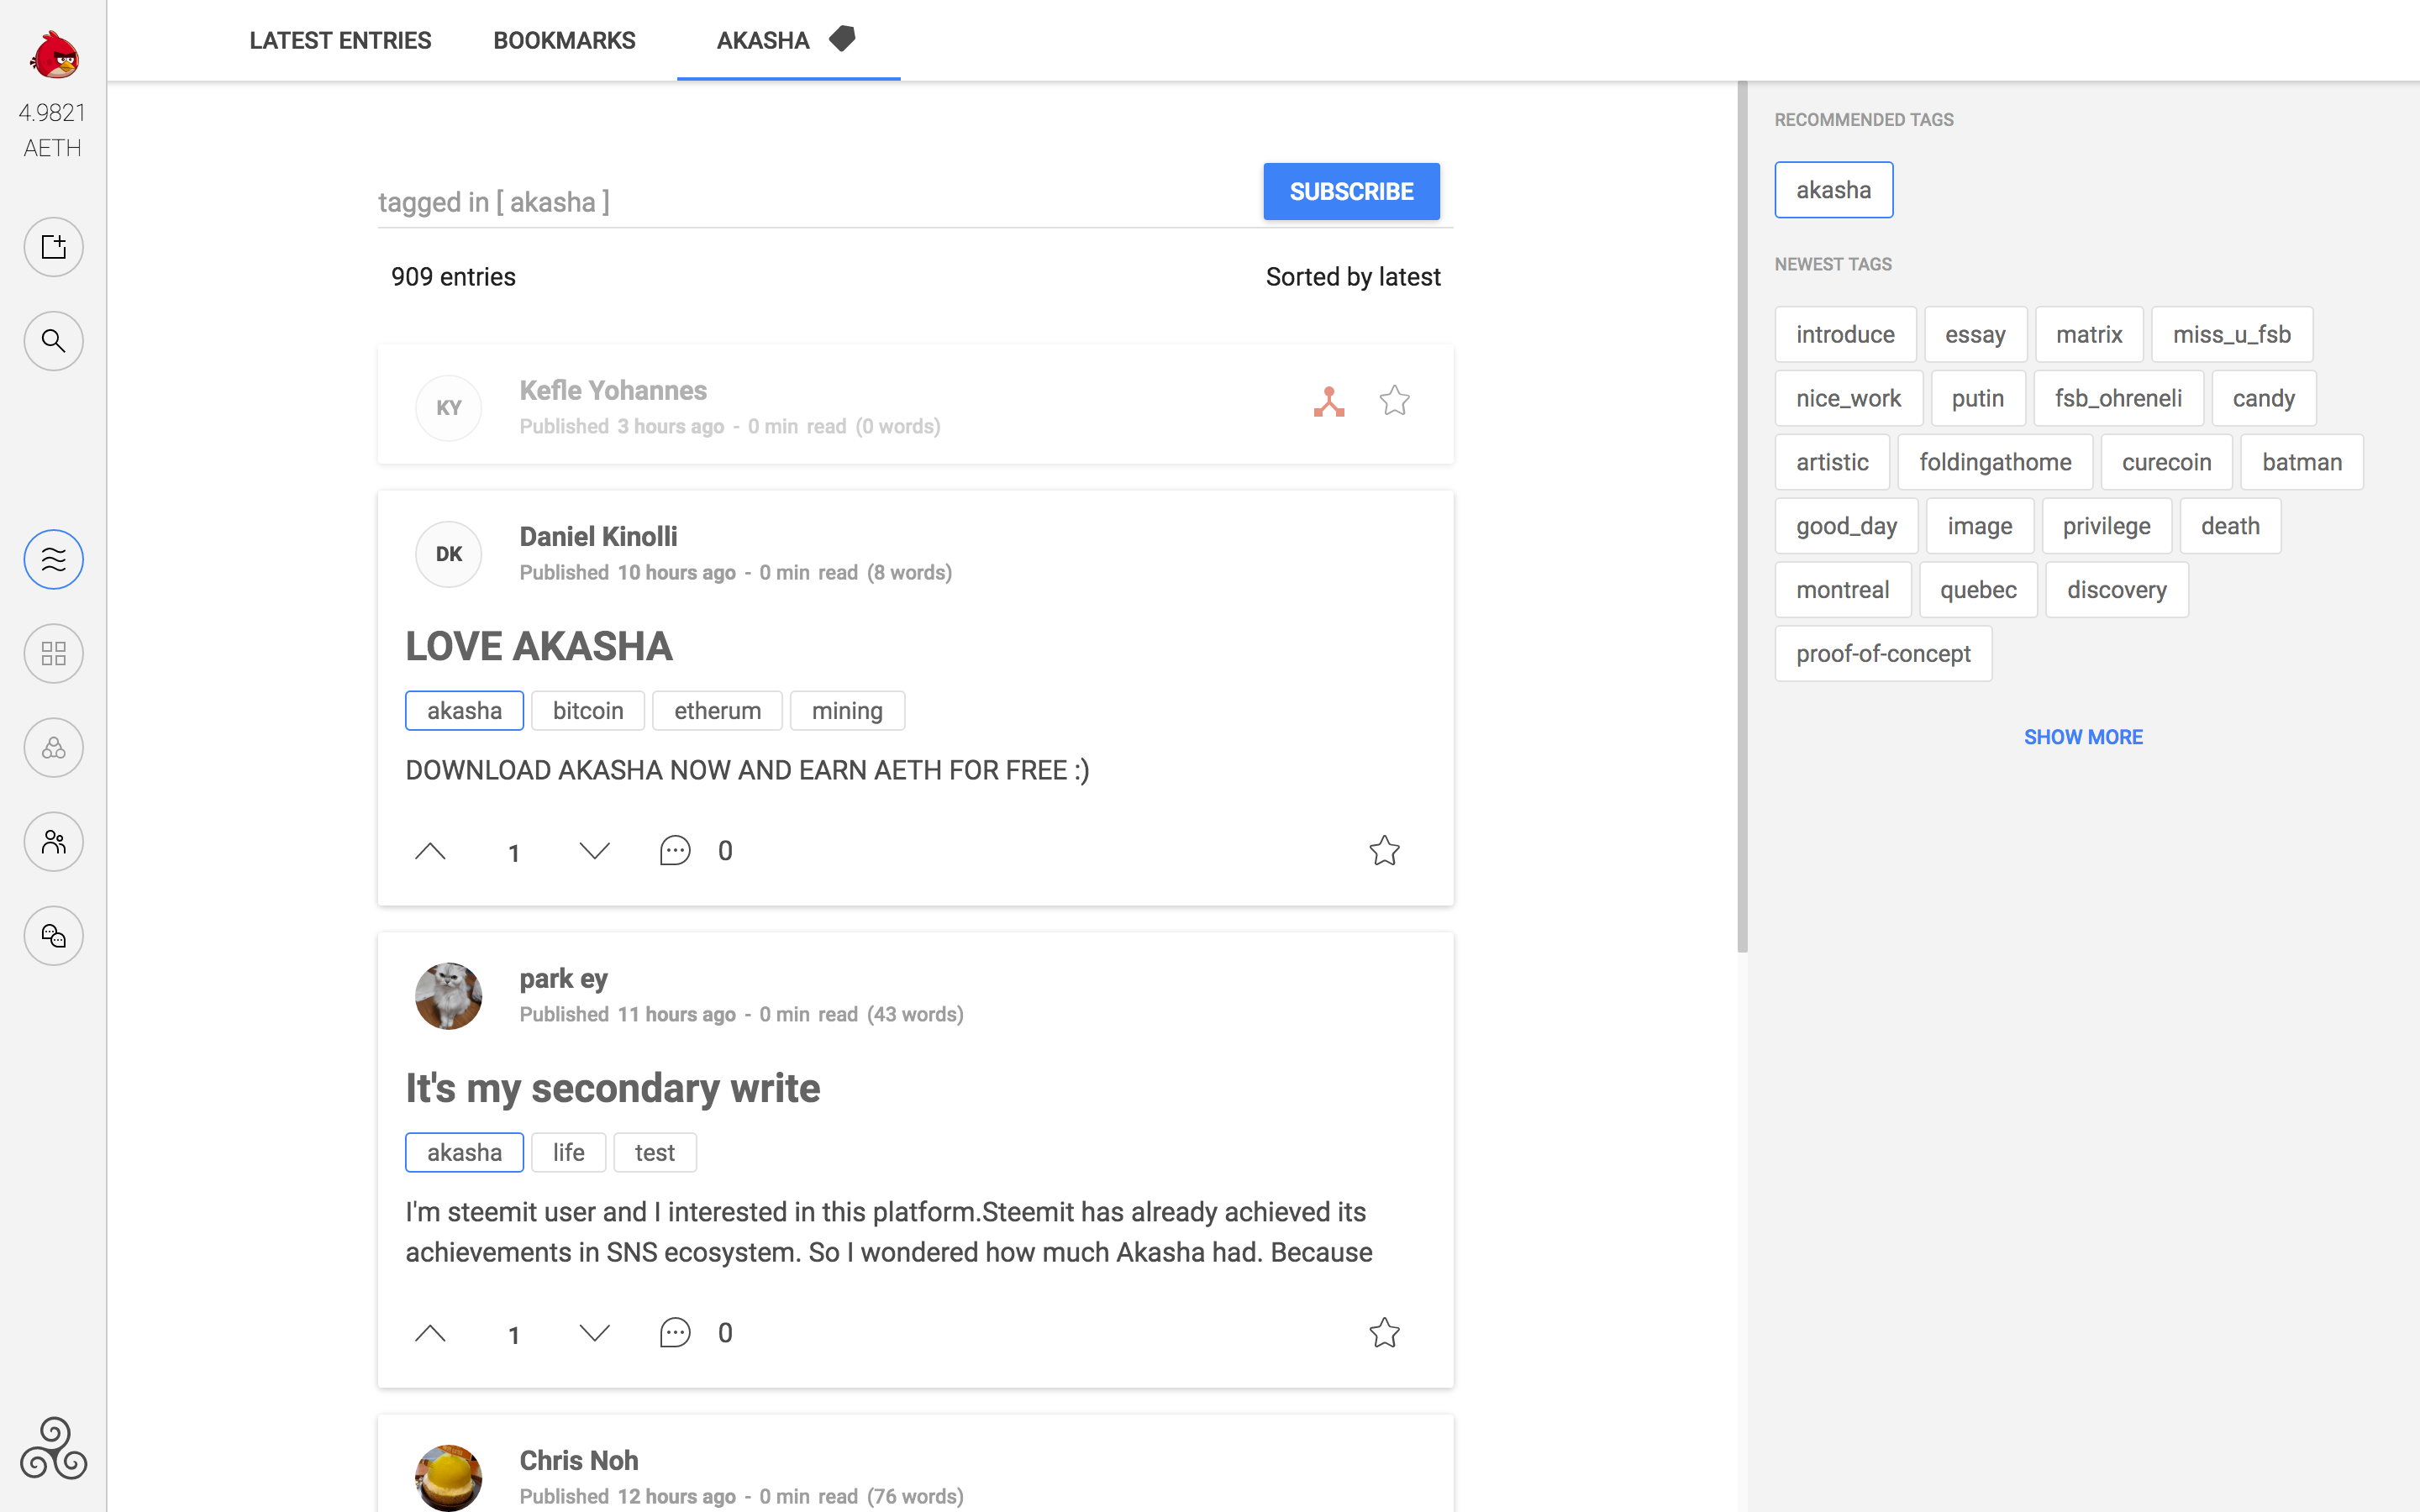Bookmark It's my secondary write with star
Viewport: 2420px width, 1512px height.
[x=1385, y=1333]
